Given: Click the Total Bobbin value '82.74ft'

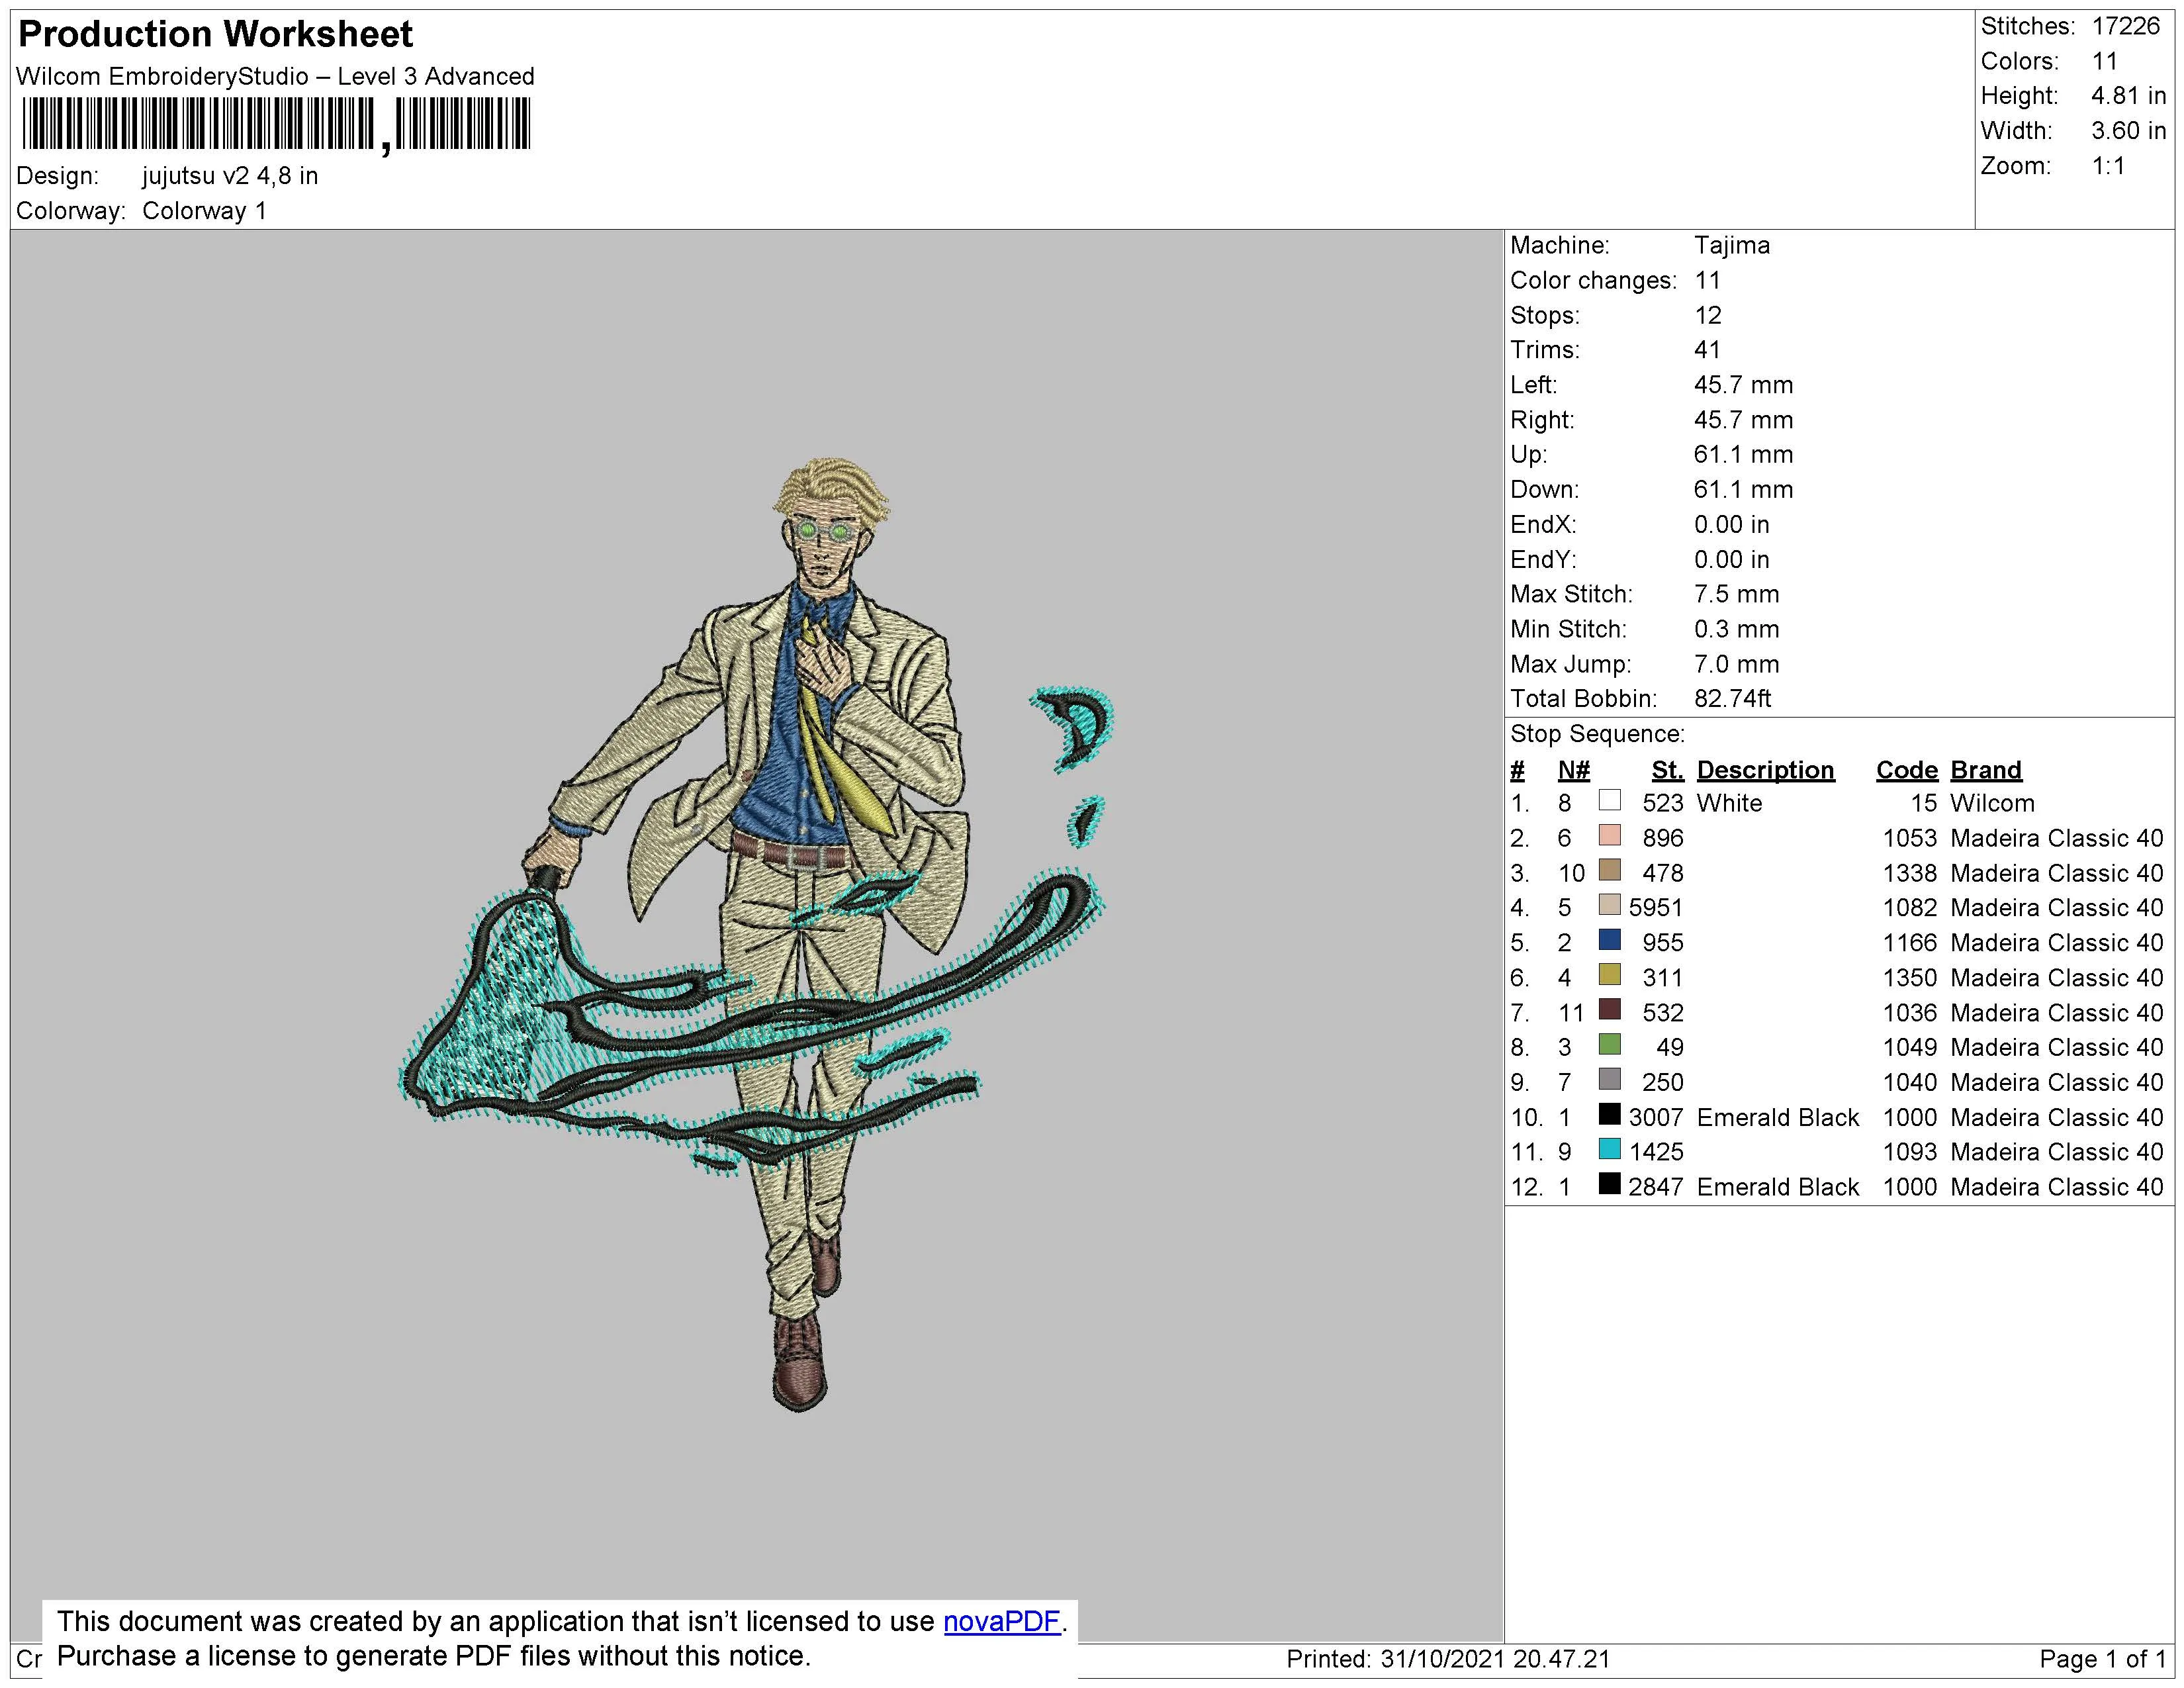Looking at the screenshot, I should tap(1732, 698).
